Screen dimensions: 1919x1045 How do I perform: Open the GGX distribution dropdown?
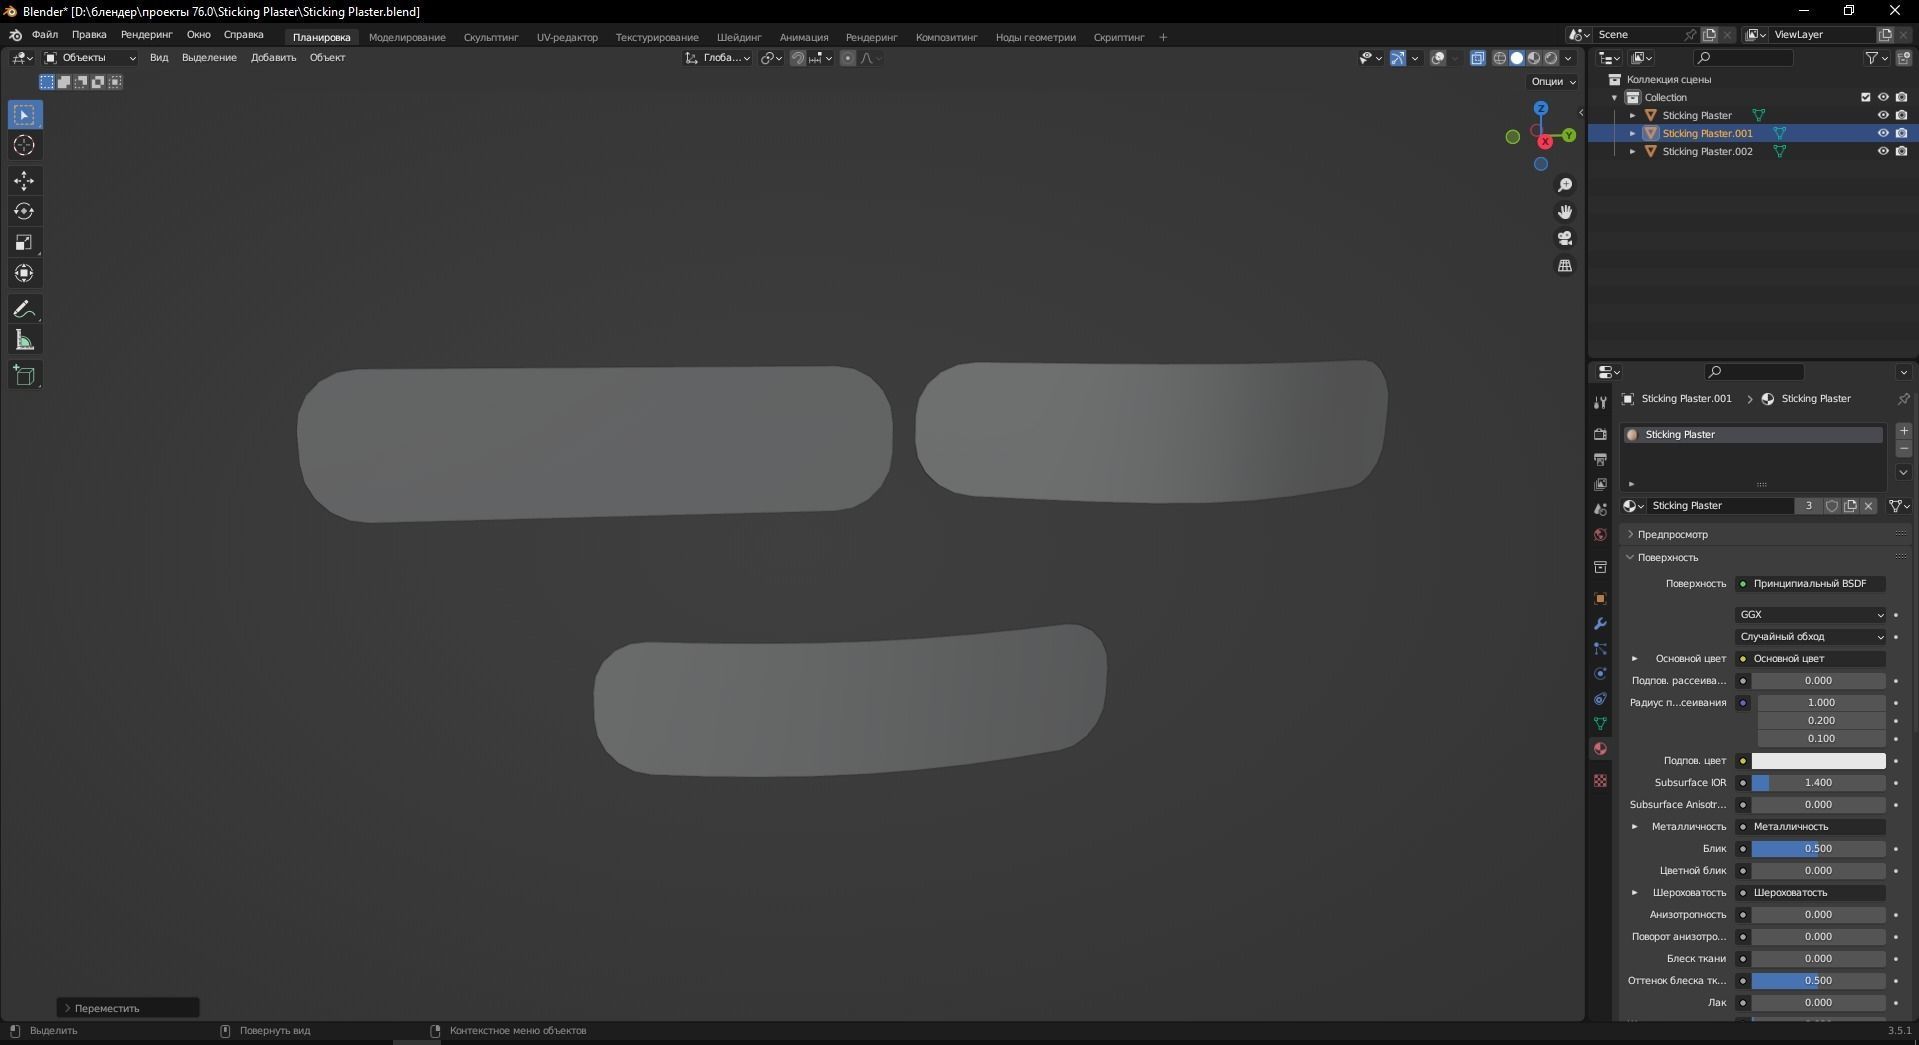click(x=1811, y=615)
